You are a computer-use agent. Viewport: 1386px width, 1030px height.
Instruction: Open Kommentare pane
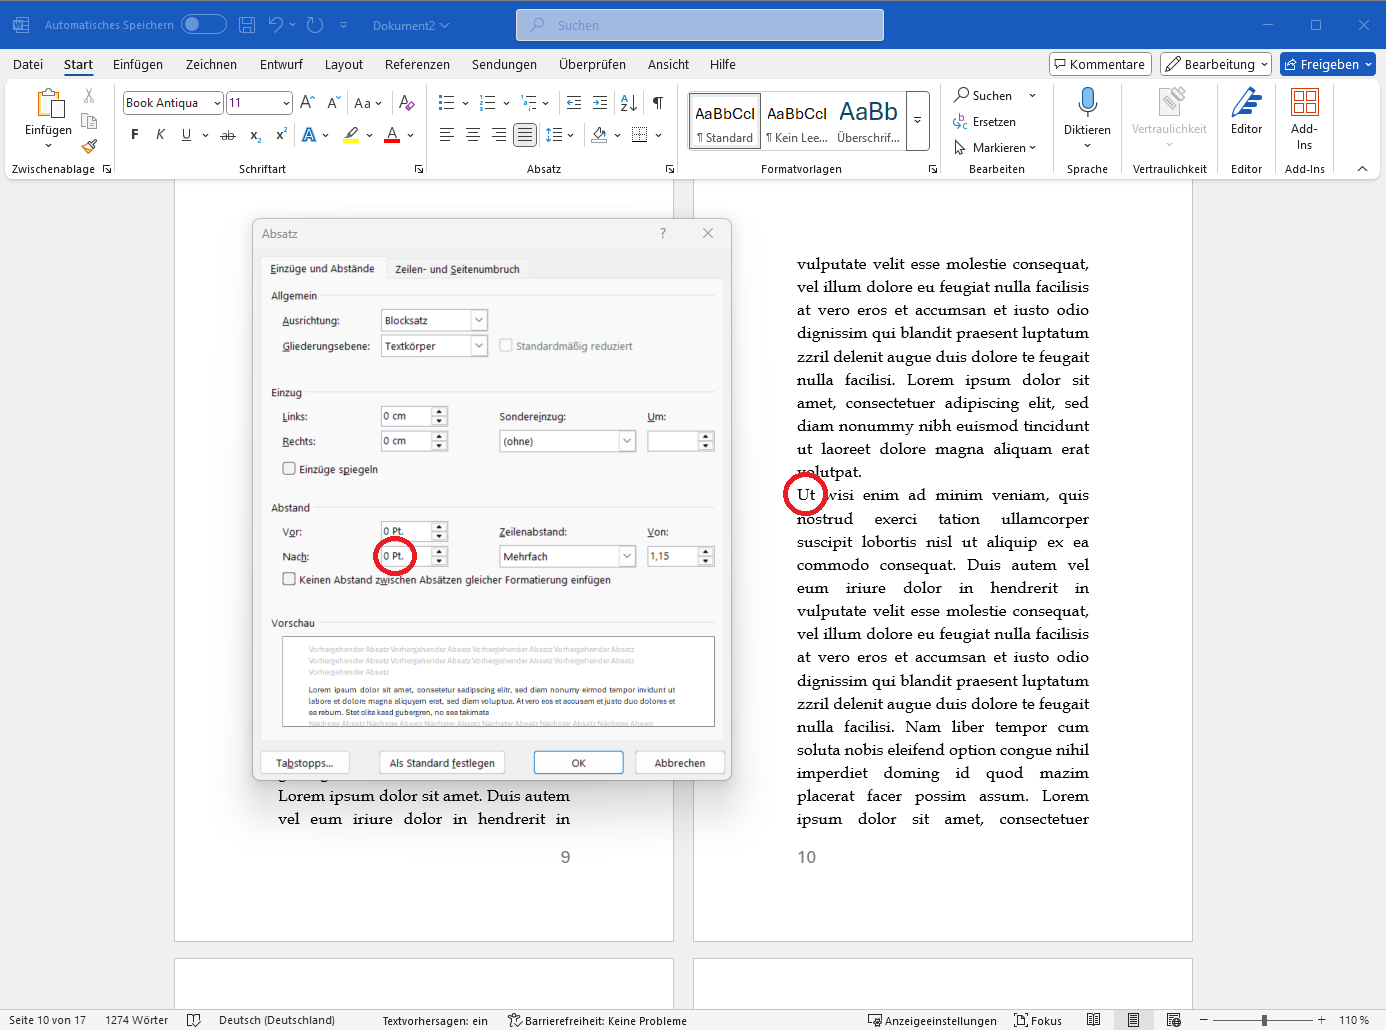coord(1100,64)
